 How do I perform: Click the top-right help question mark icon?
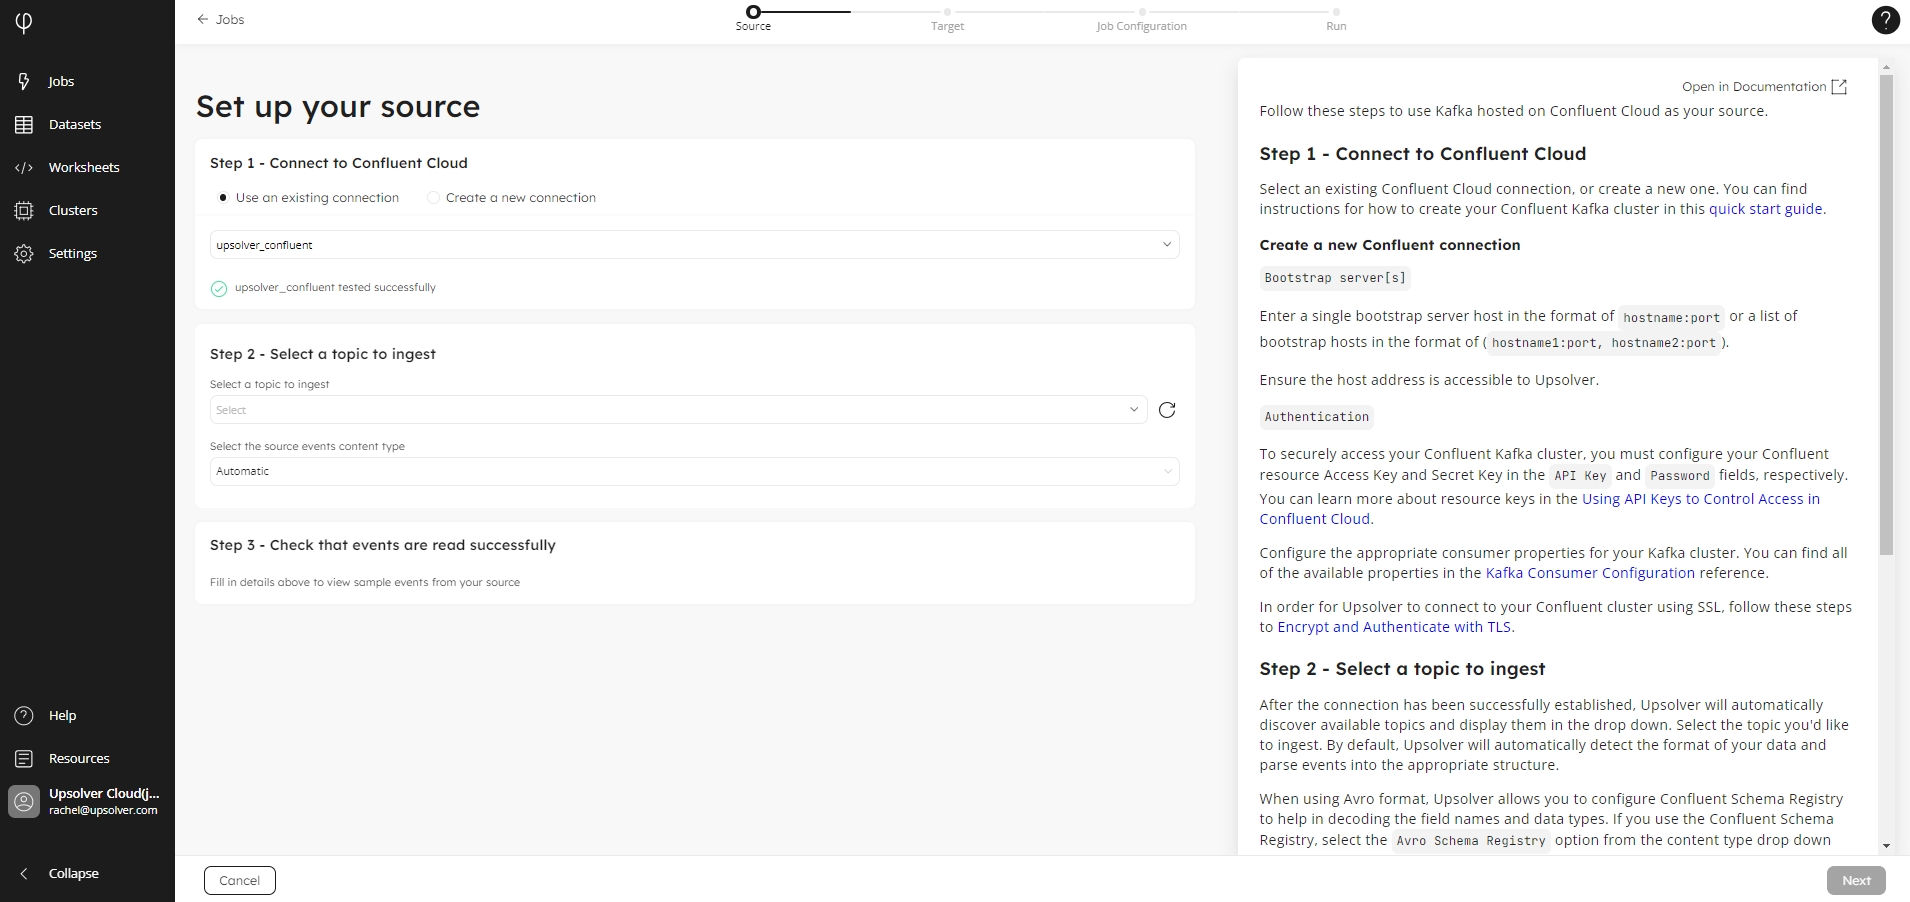1884,20
